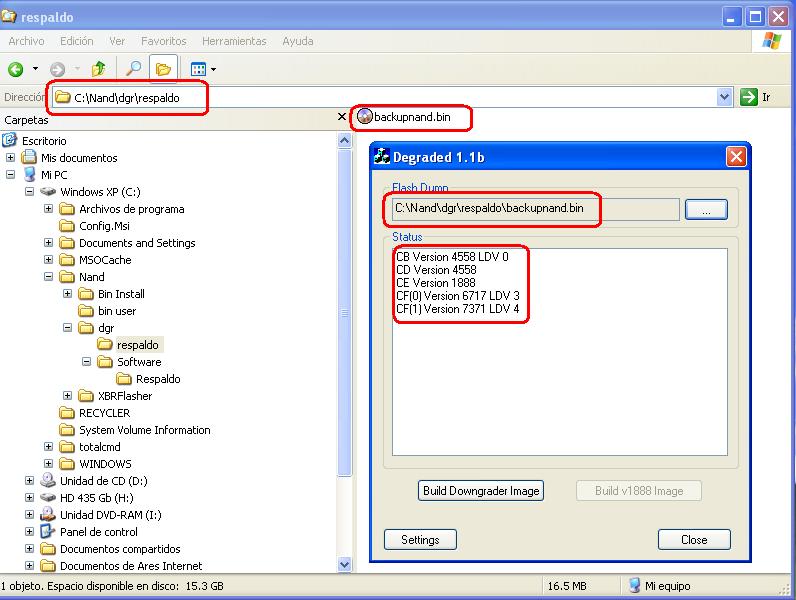Click the Unidad de CD (D:) drive icon
Image resolution: width=796 pixels, height=600 pixels.
pyautogui.click(x=48, y=480)
